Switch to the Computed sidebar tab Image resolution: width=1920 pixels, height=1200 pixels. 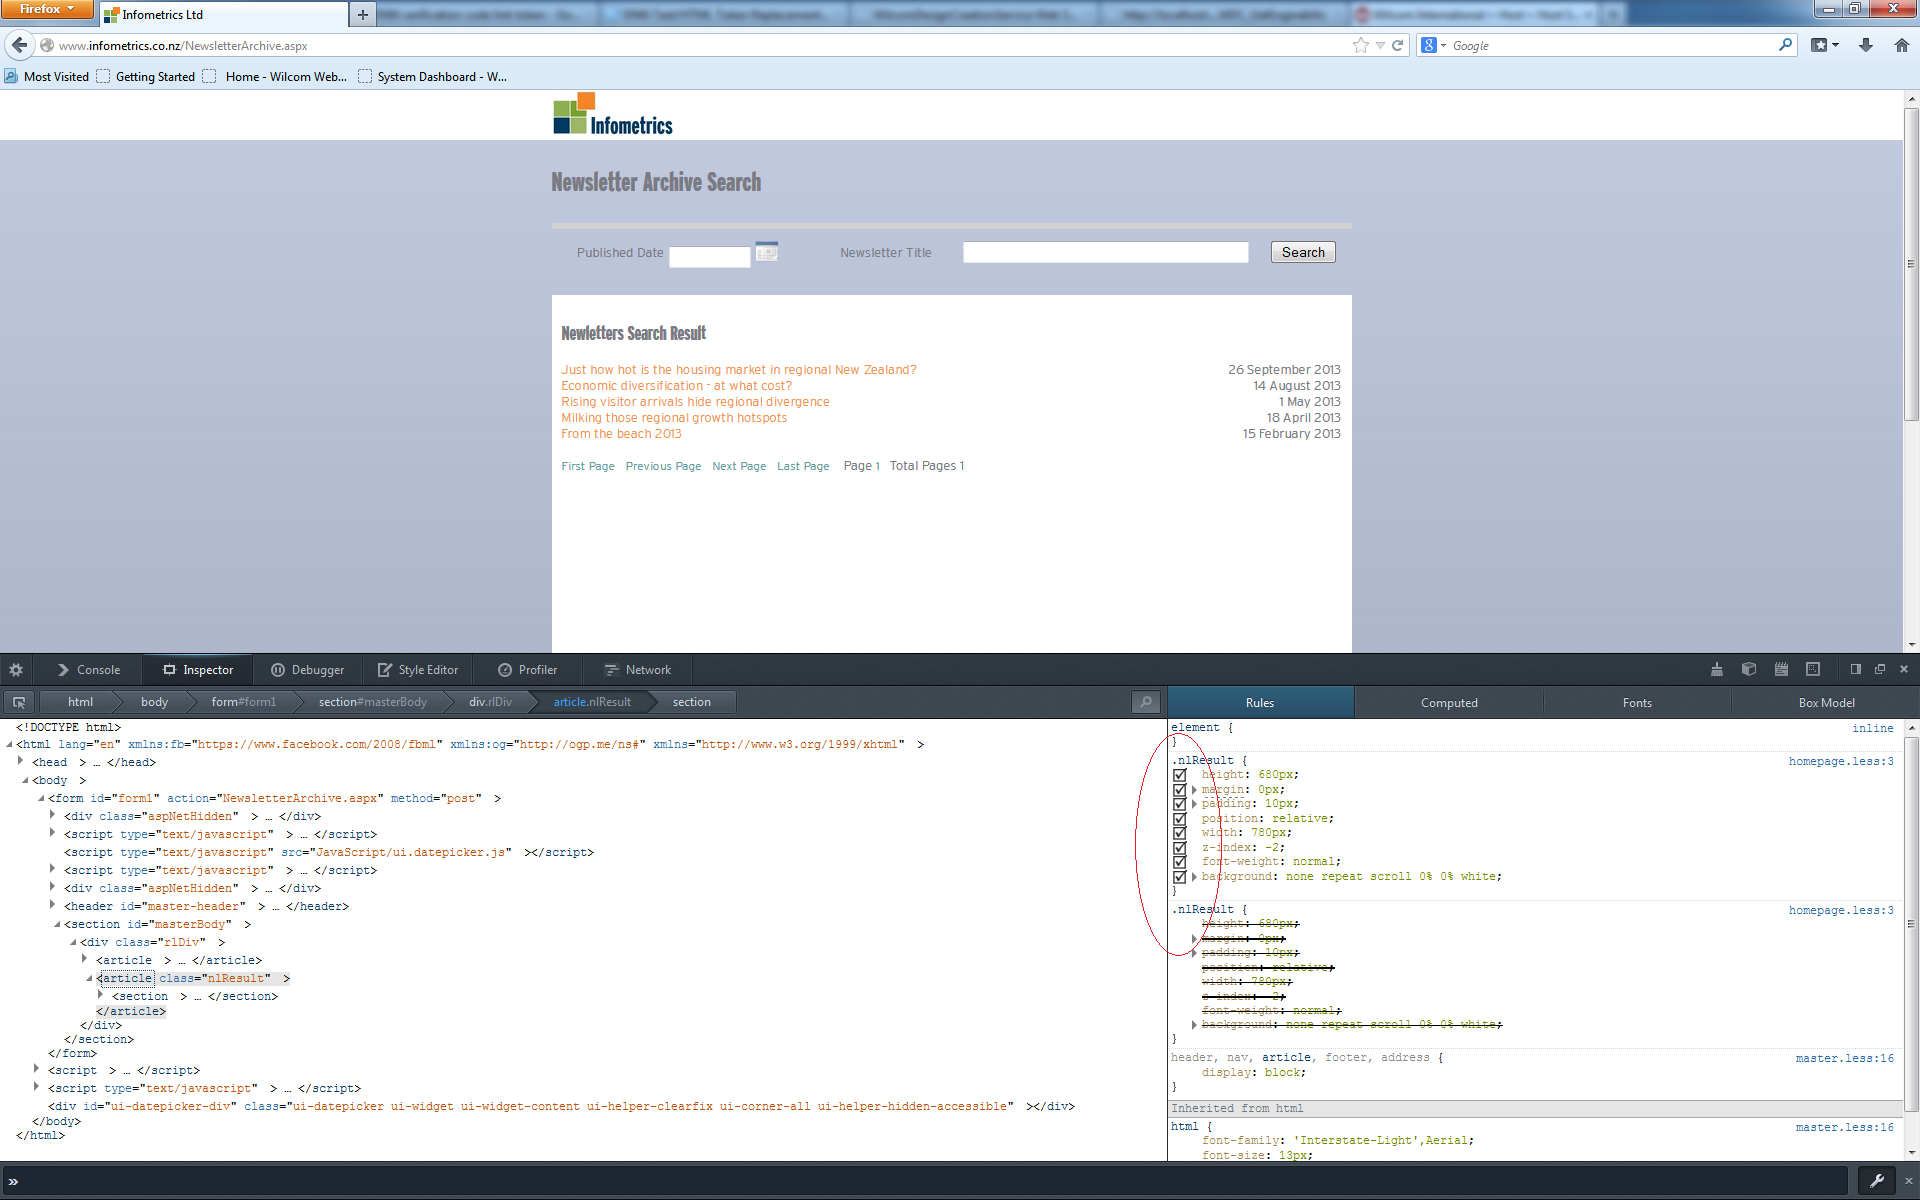1449,703
